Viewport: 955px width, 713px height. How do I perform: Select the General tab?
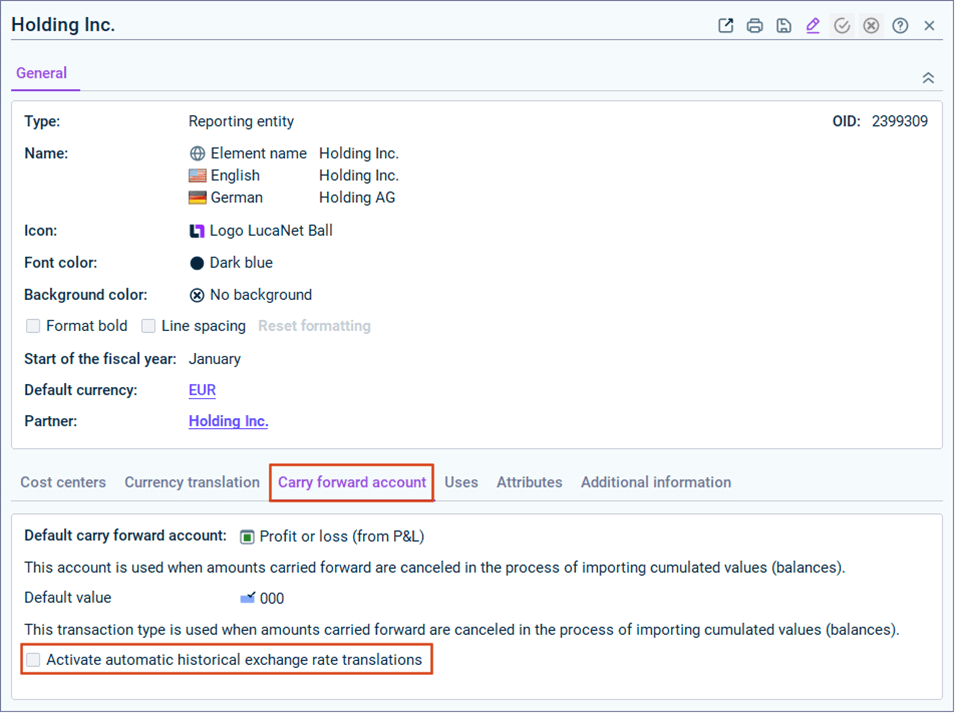[41, 73]
